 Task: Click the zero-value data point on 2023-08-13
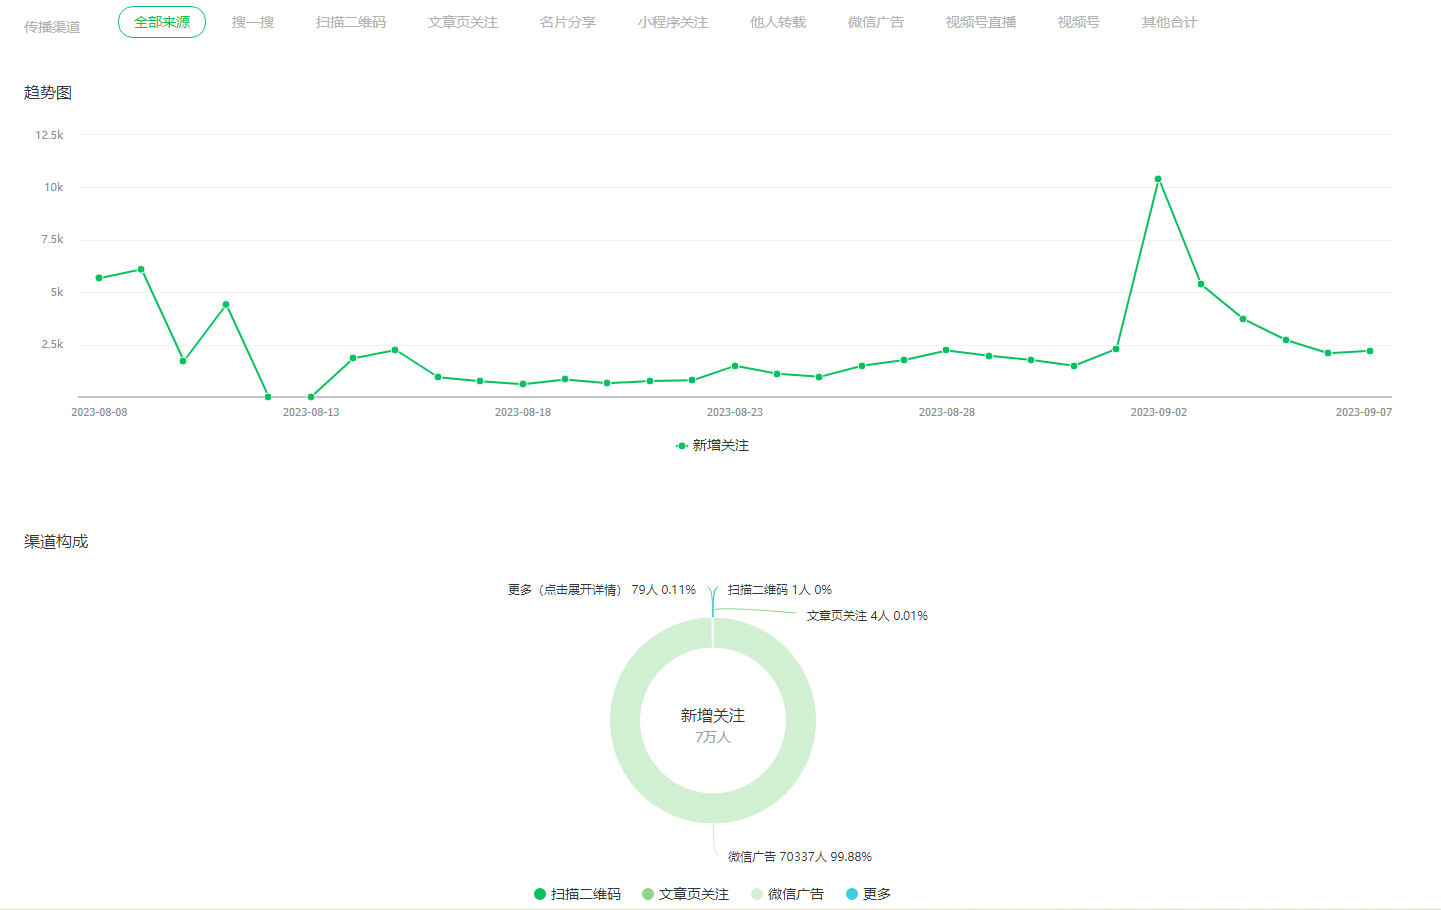point(311,397)
